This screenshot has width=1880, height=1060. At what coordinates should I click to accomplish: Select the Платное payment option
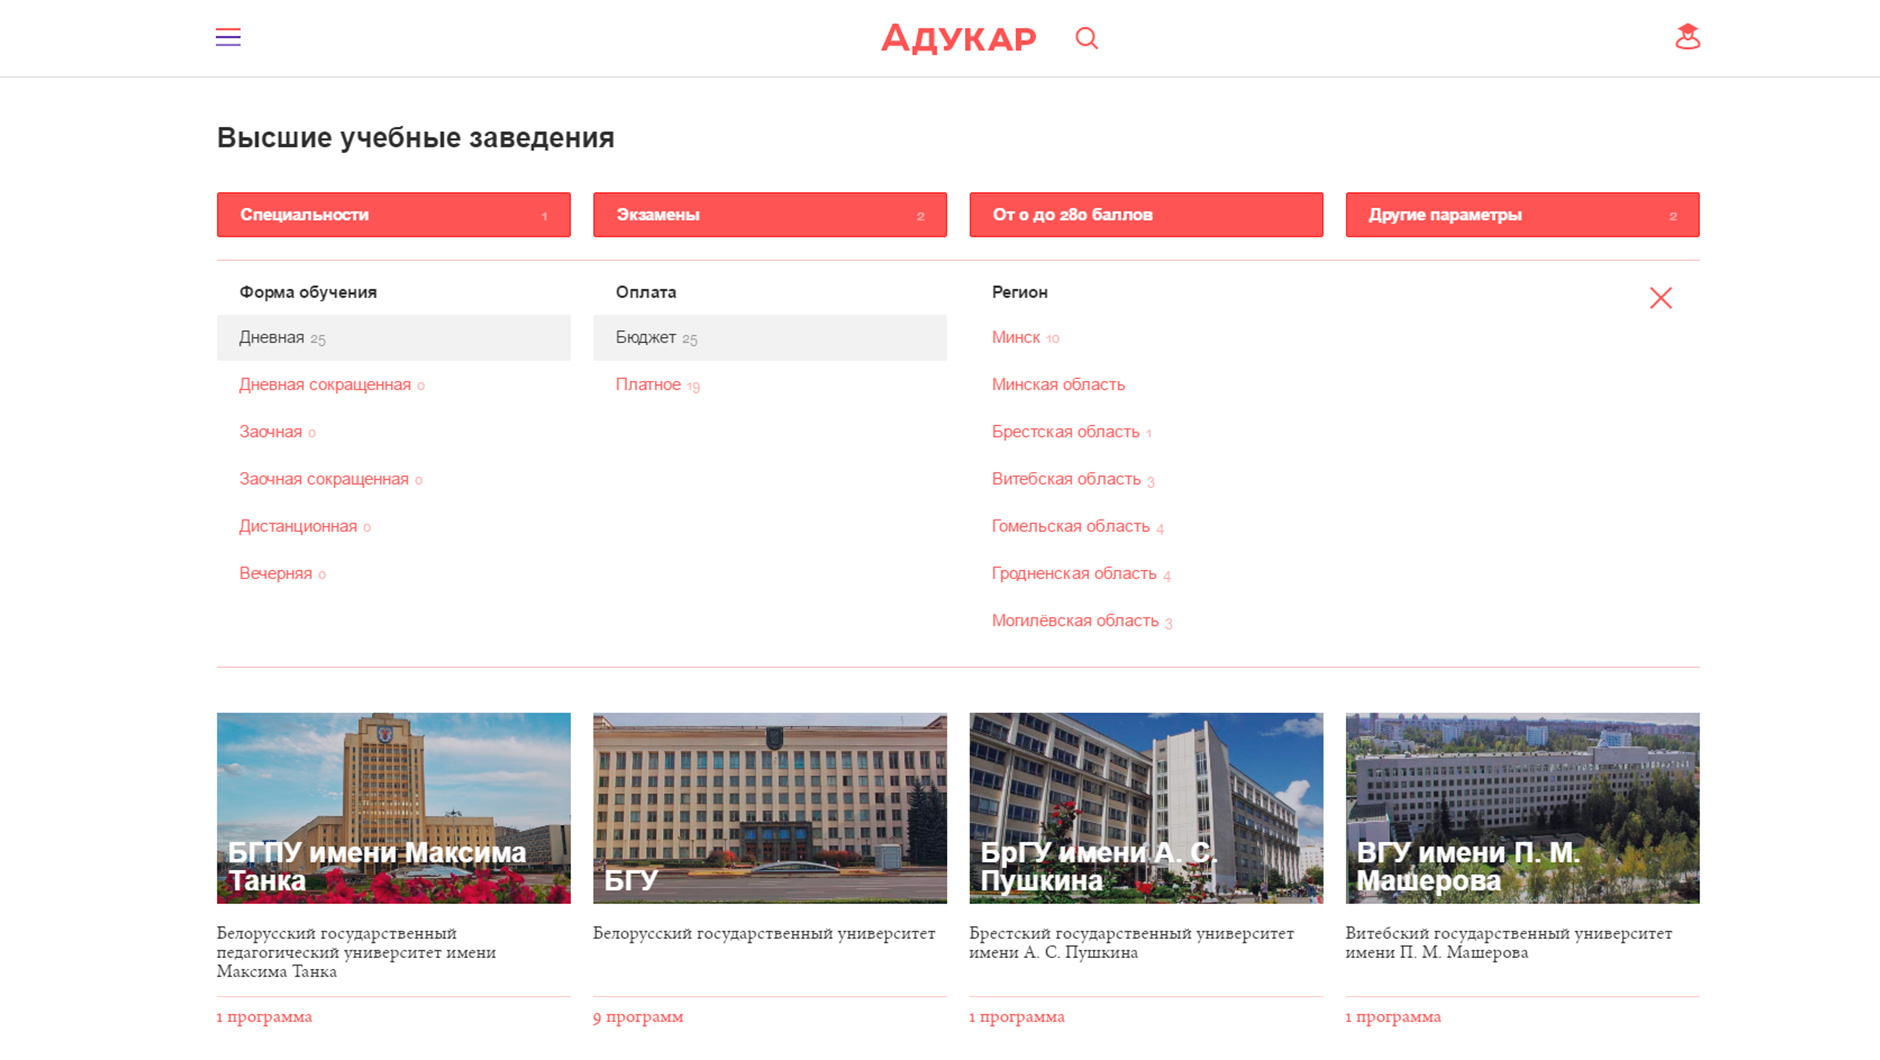(x=657, y=385)
